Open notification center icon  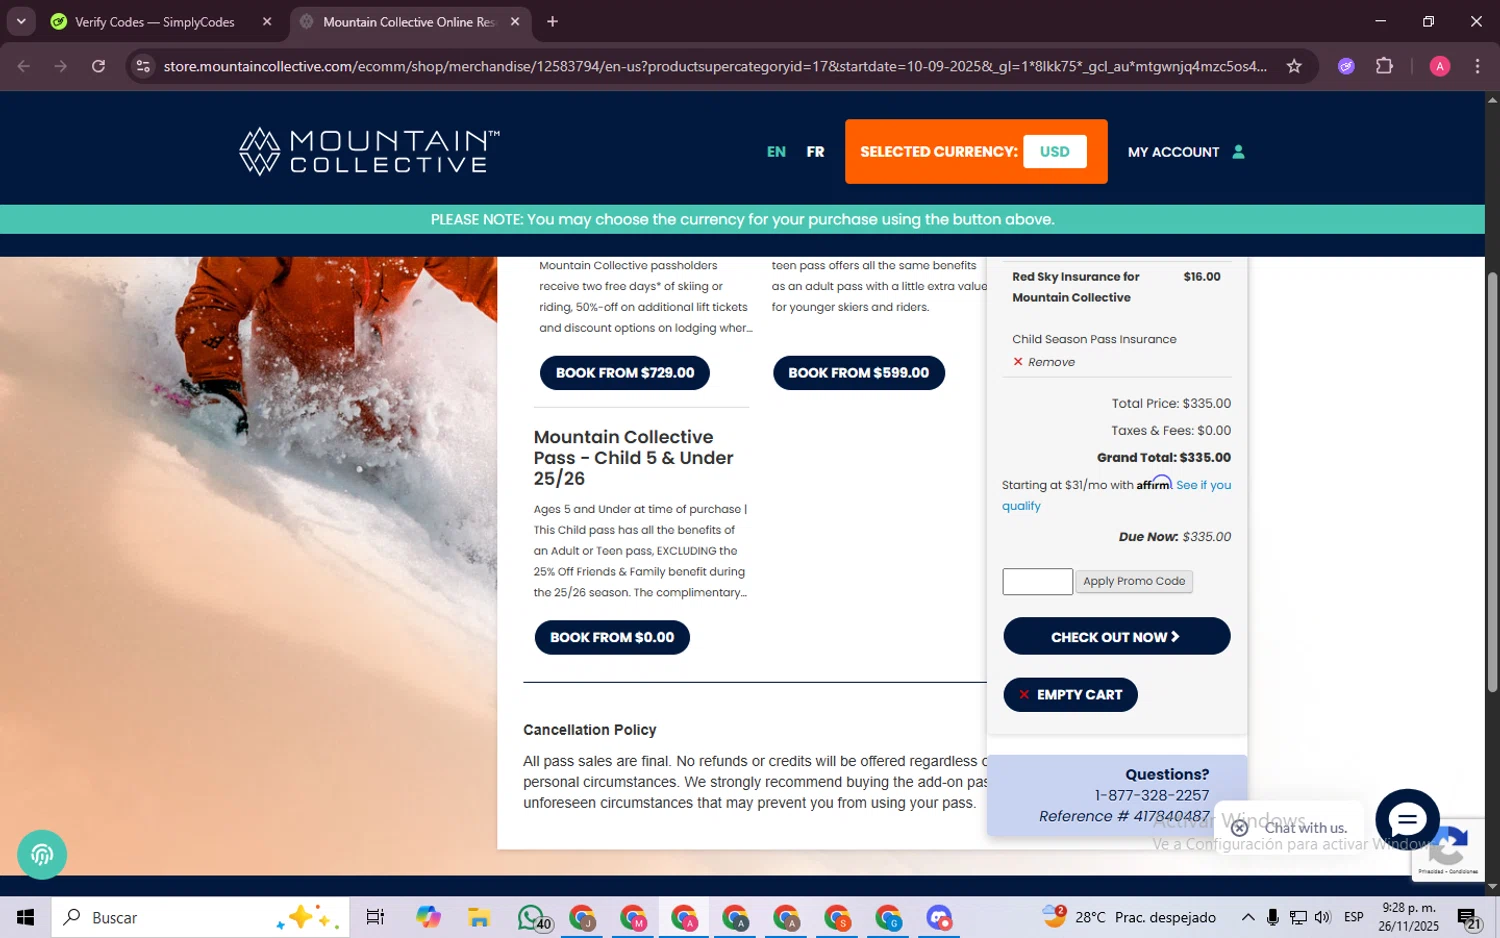(x=1468, y=917)
